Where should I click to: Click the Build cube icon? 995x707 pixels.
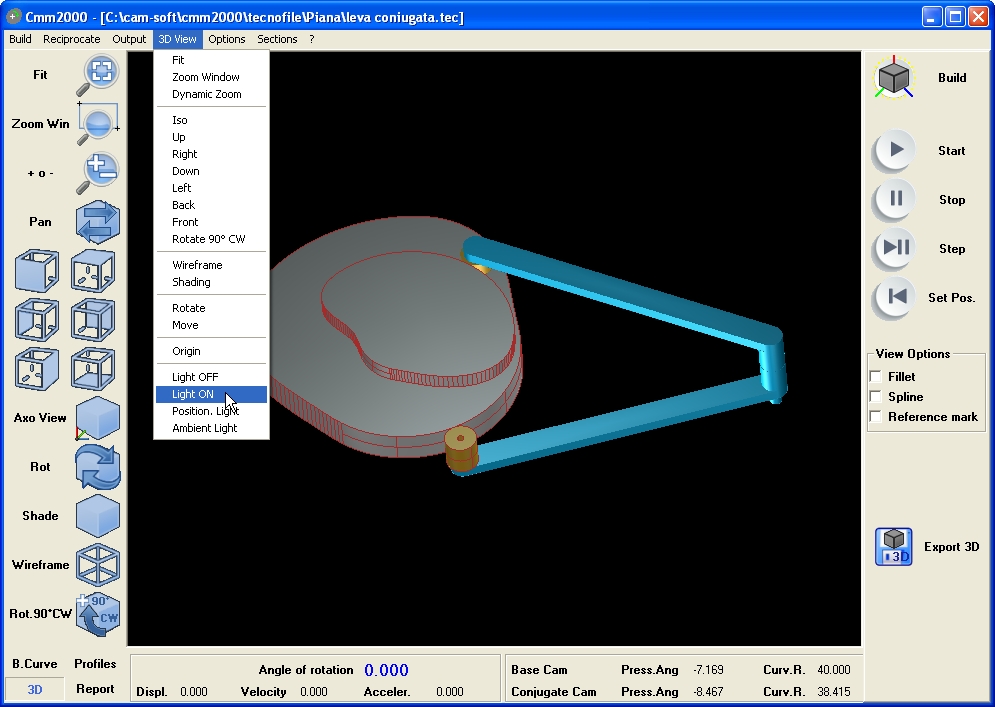[893, 77]
